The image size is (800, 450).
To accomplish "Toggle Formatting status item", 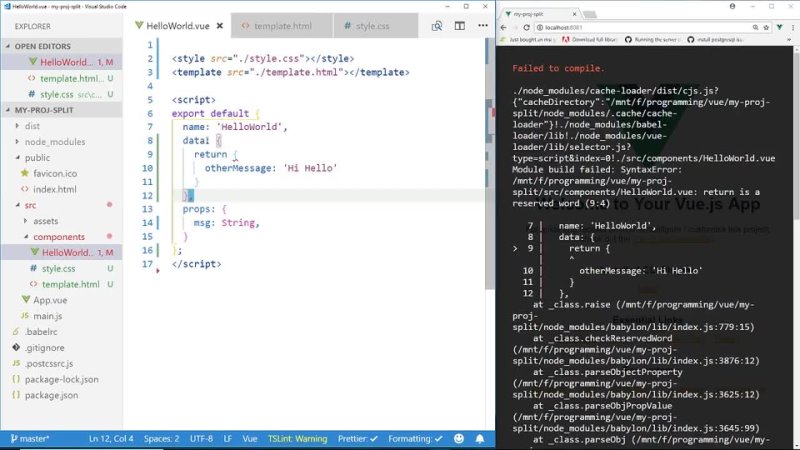I will [x=415, y=439].
